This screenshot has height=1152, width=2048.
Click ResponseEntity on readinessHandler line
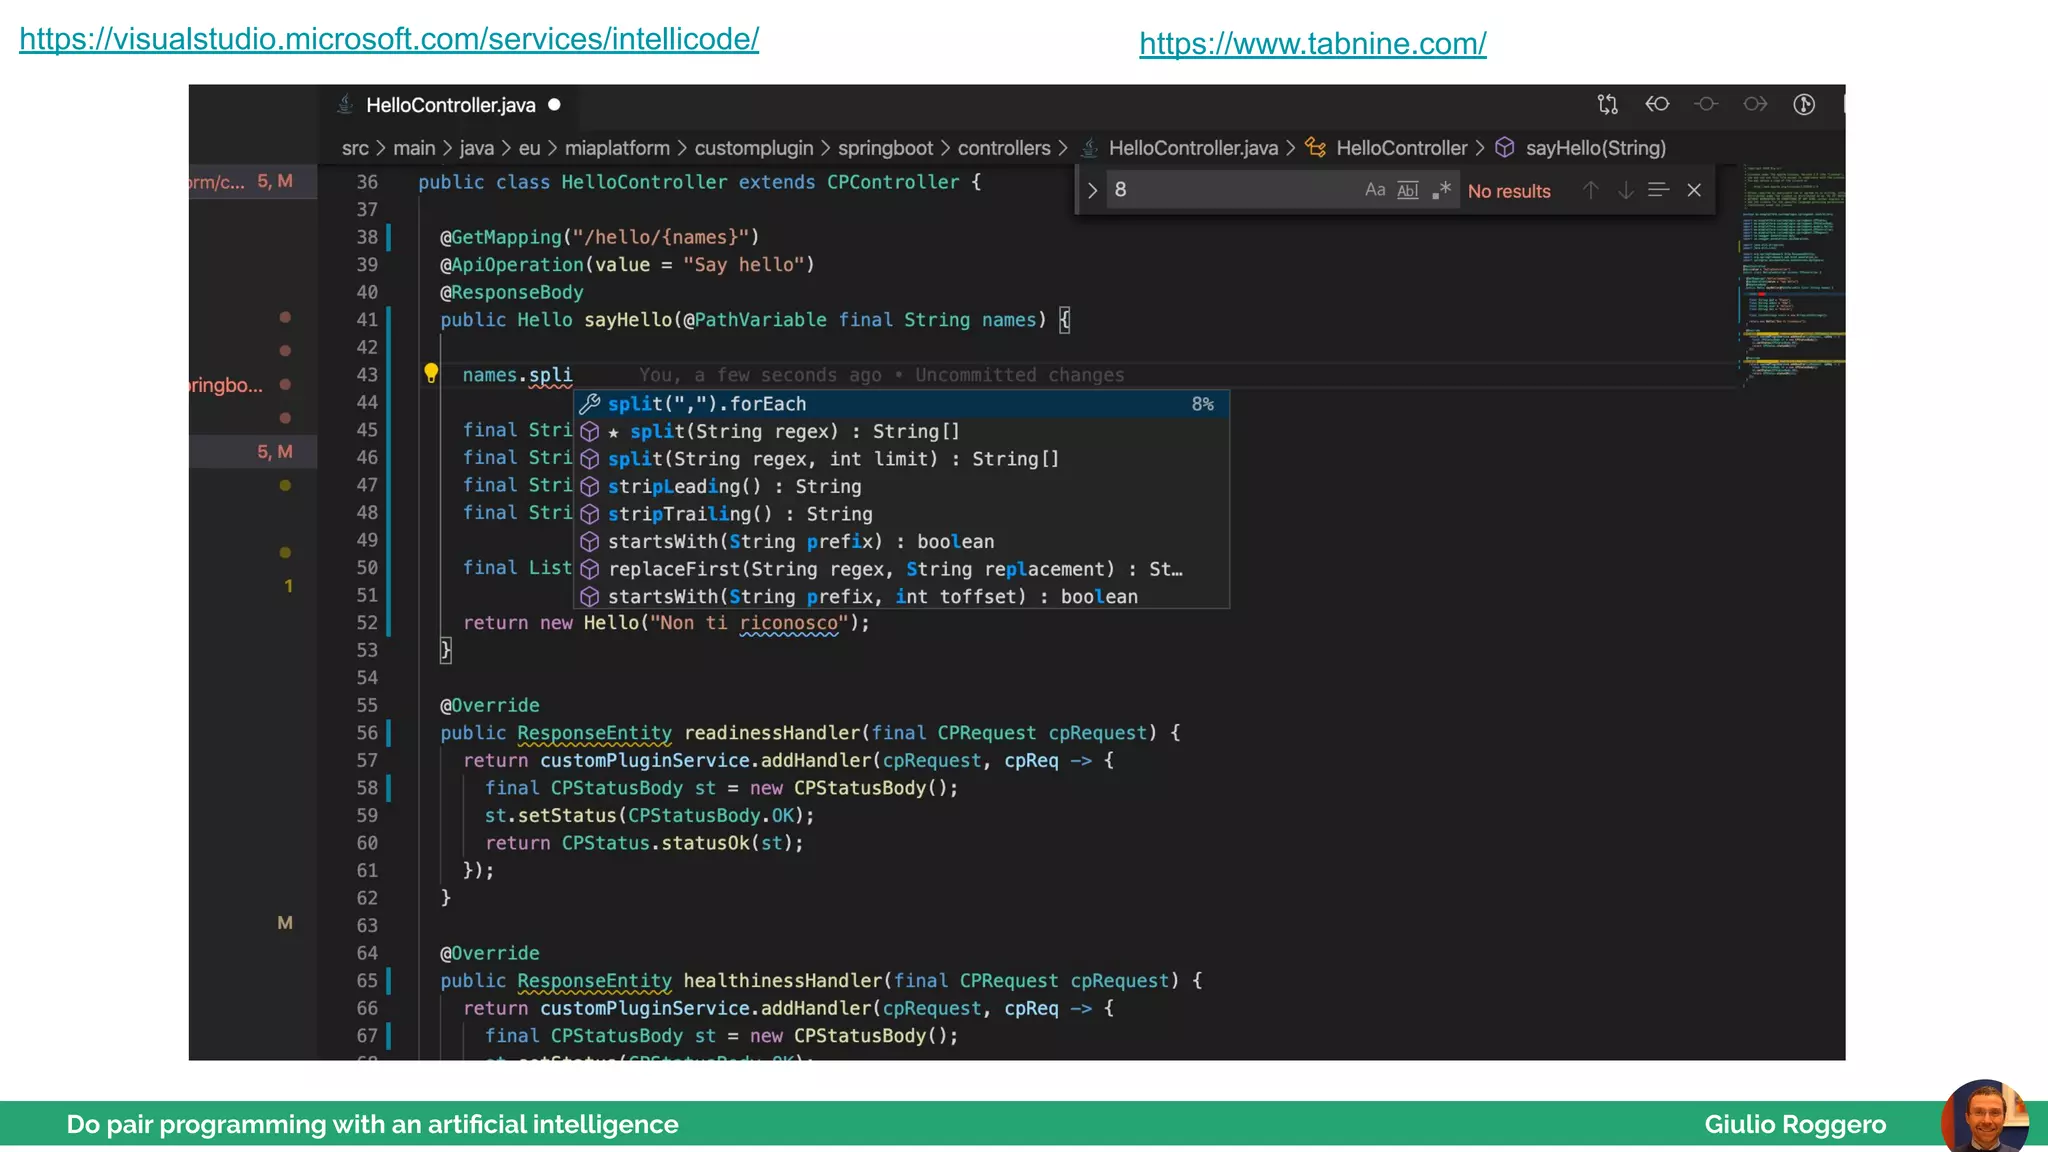(594, 733)
